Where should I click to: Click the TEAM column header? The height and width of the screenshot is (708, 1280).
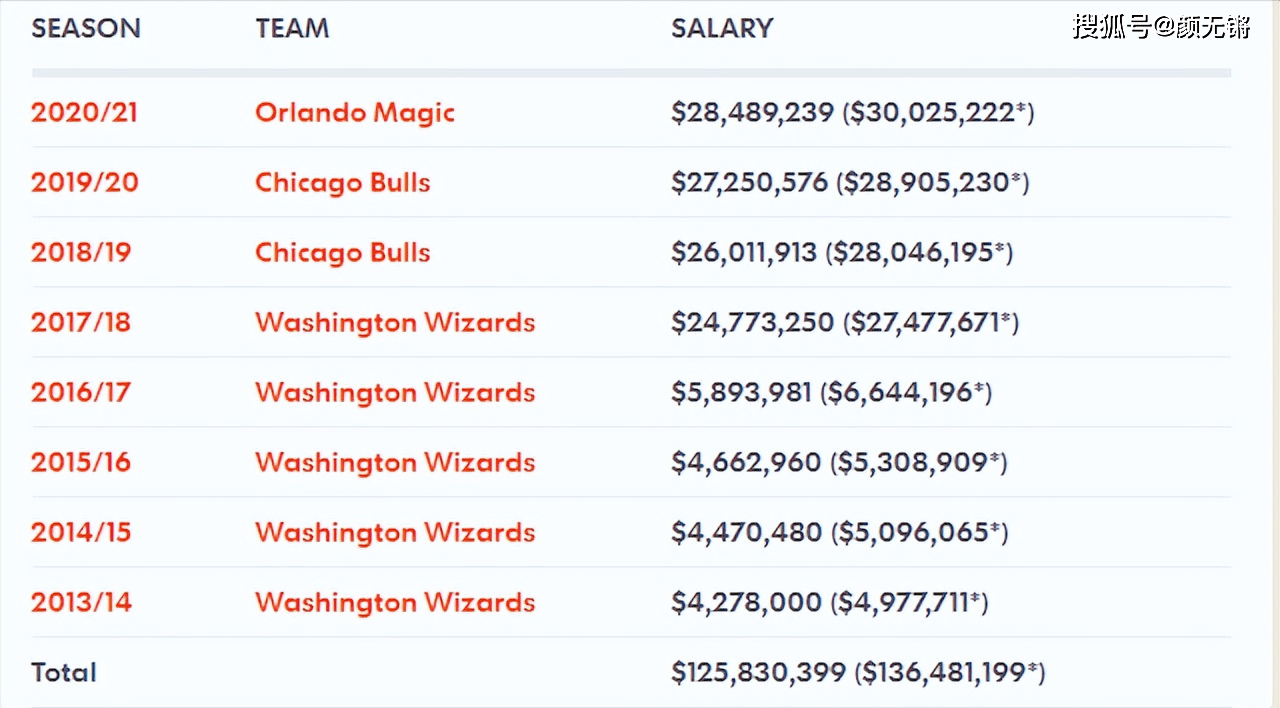point(292,28)
